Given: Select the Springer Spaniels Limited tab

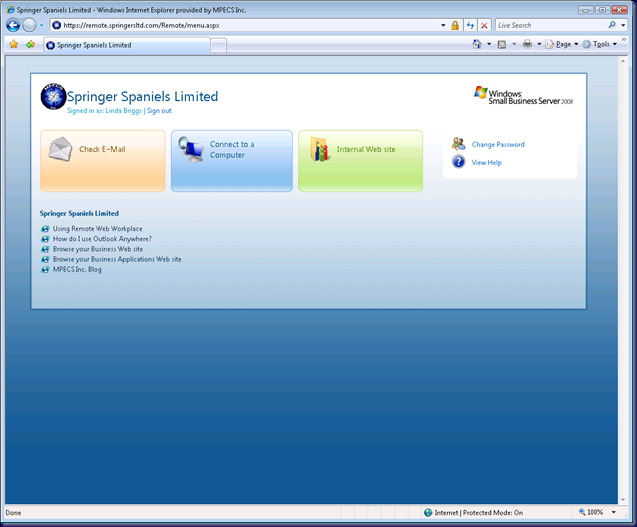Looking at the screenshot, I should [x=127, y=45].
